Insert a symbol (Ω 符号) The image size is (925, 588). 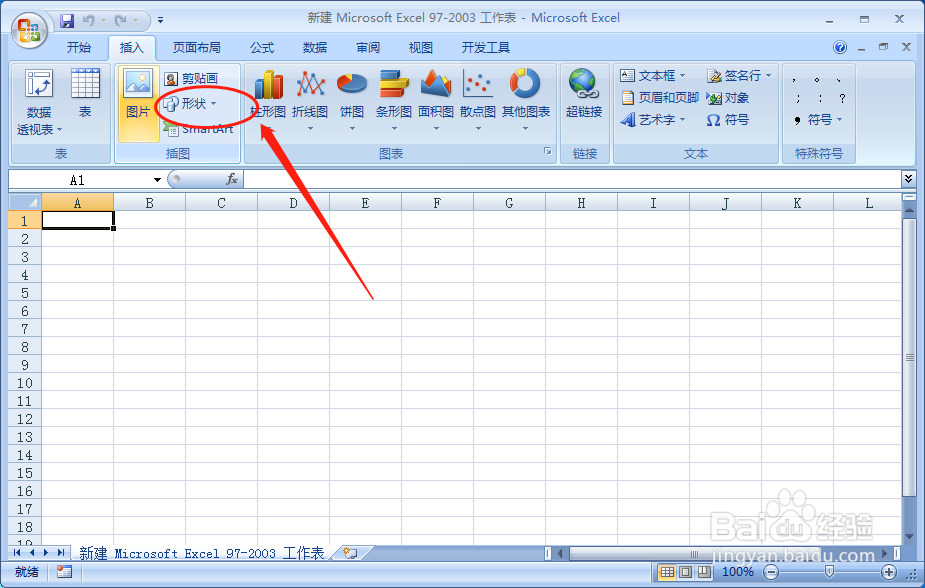727,120
